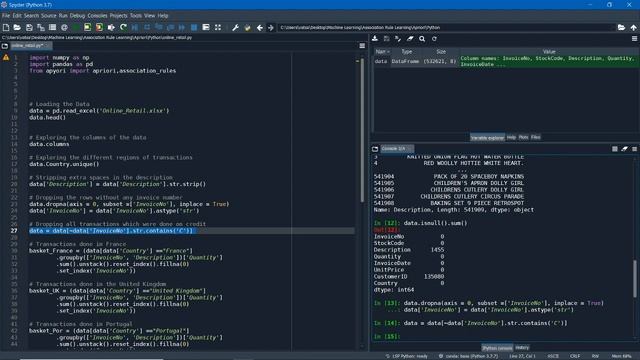640x360 pixels.
Task: Click the Save all files icon
Action: coord(41,27)
